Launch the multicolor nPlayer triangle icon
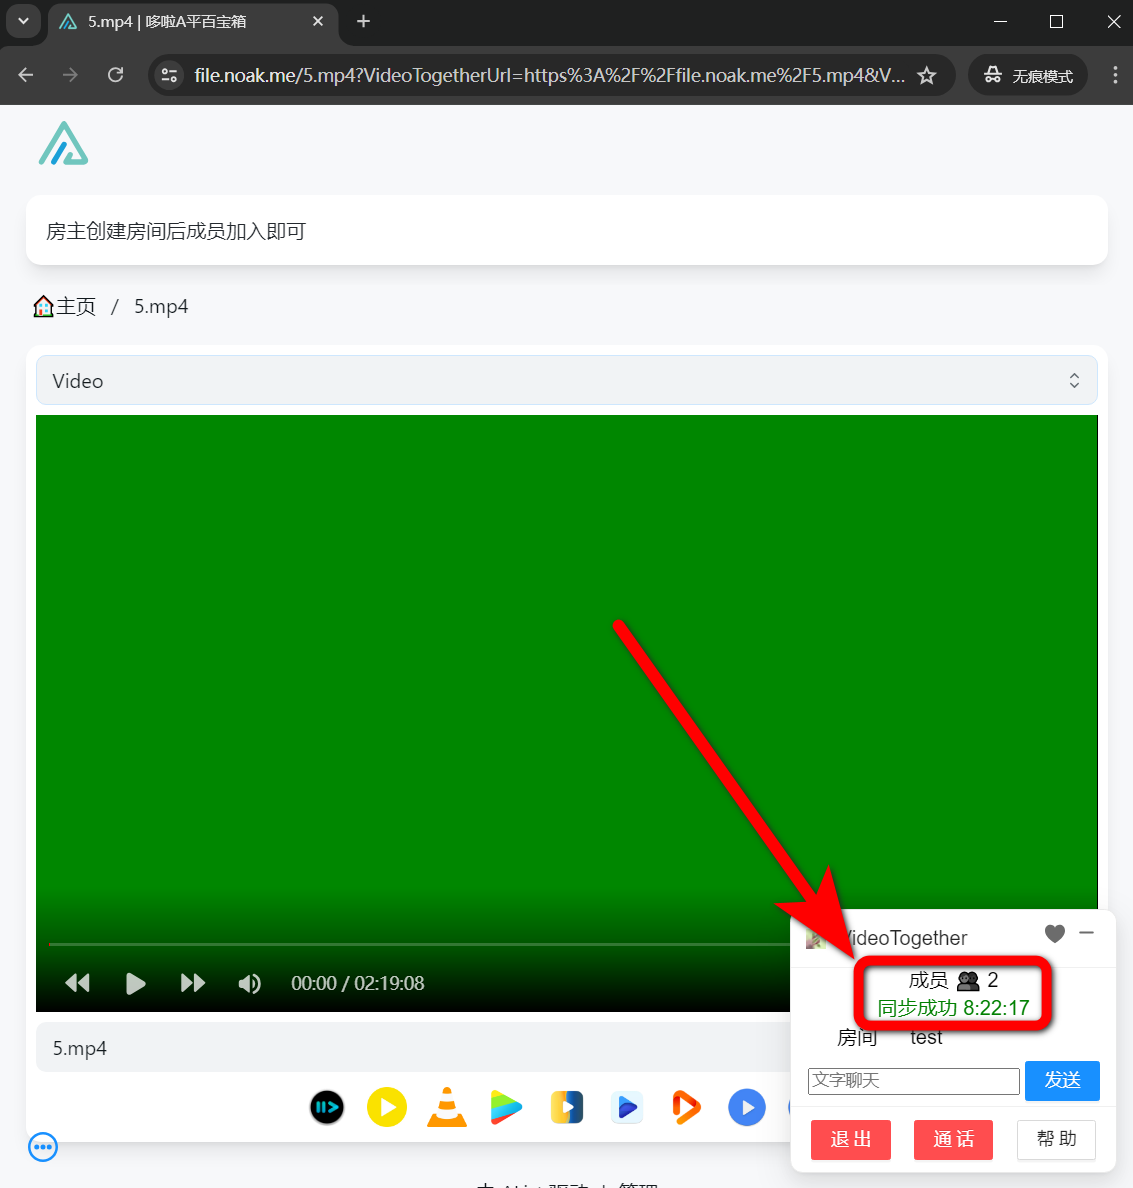Screen dimensions: 1133x1188 [507, 1107]
